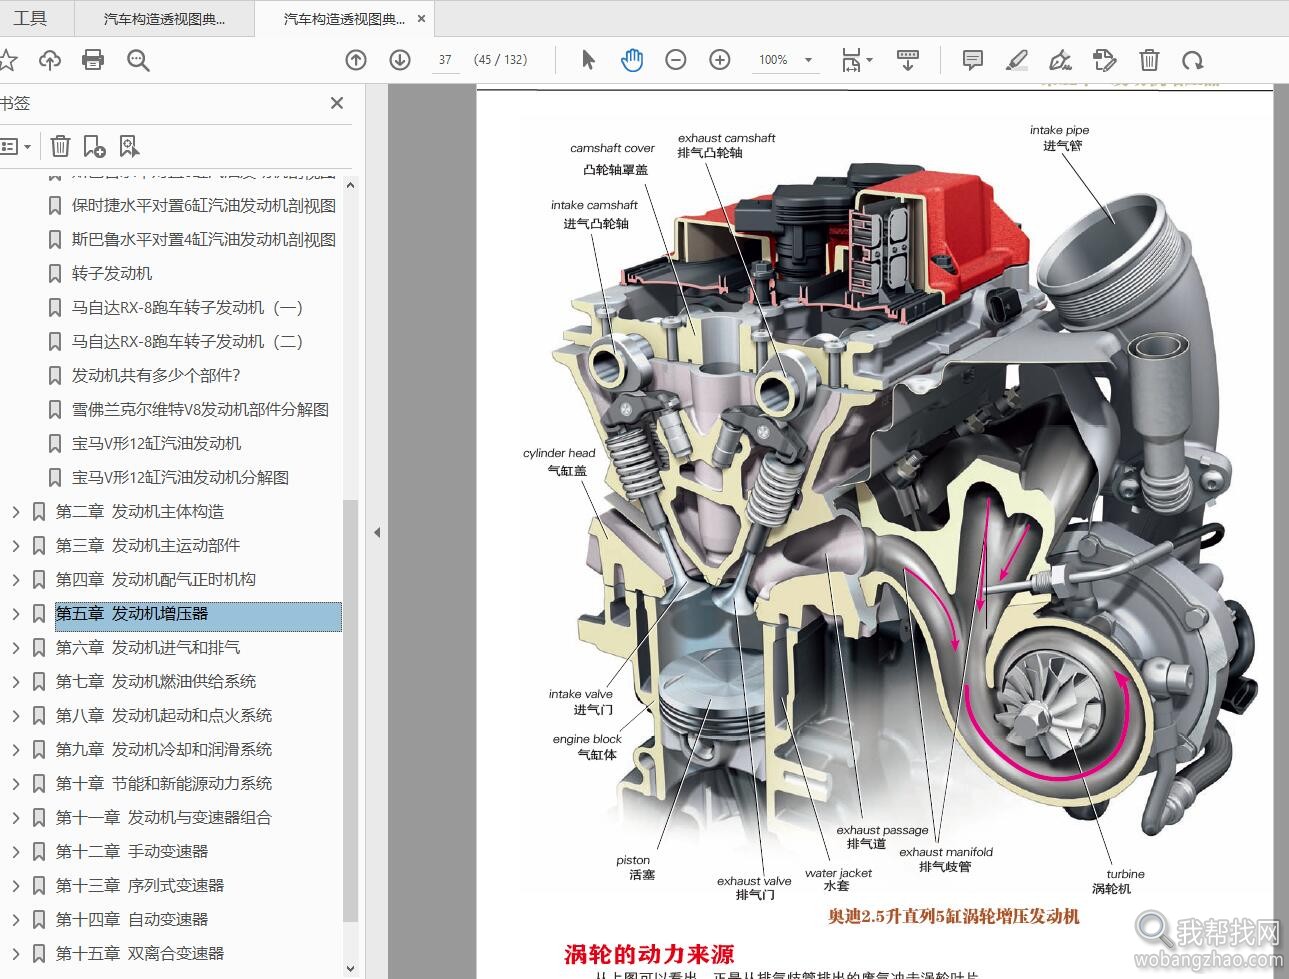
Task: Expand 第八章 发动机起动和点火系统 bookmark
Action: click(x=15, y=716)
